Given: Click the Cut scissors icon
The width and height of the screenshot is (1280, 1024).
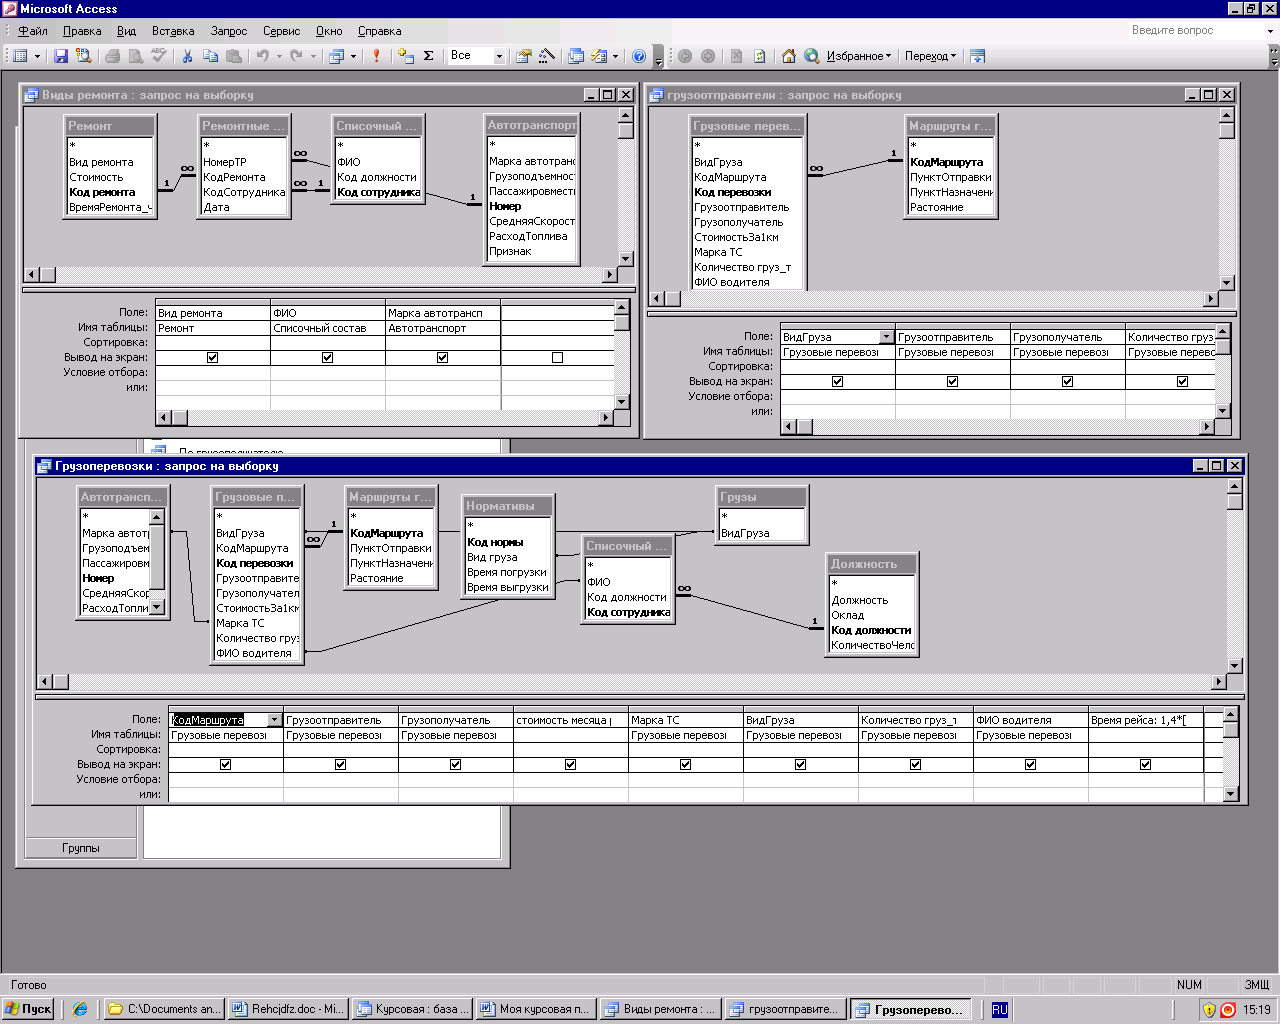Looking at the screenshot, I should point(186,56).
